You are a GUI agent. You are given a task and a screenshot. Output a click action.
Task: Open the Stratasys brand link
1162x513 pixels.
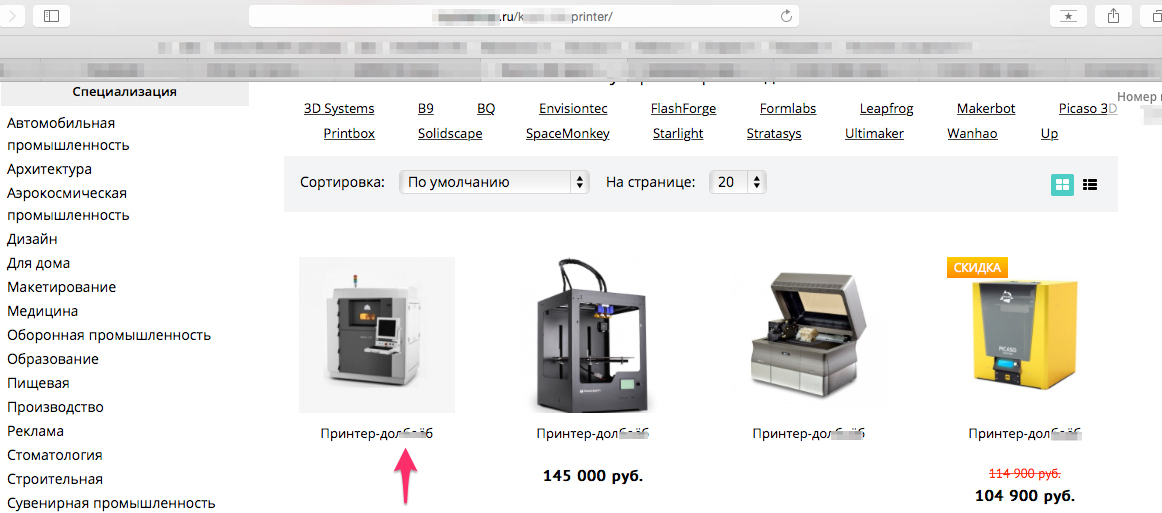pos(774,134)
